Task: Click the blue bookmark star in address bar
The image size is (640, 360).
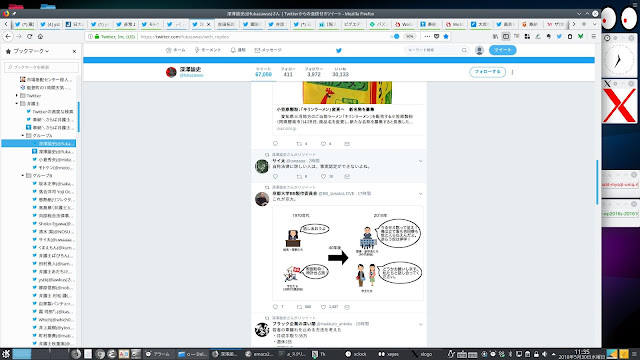Action: coord(446,36)
